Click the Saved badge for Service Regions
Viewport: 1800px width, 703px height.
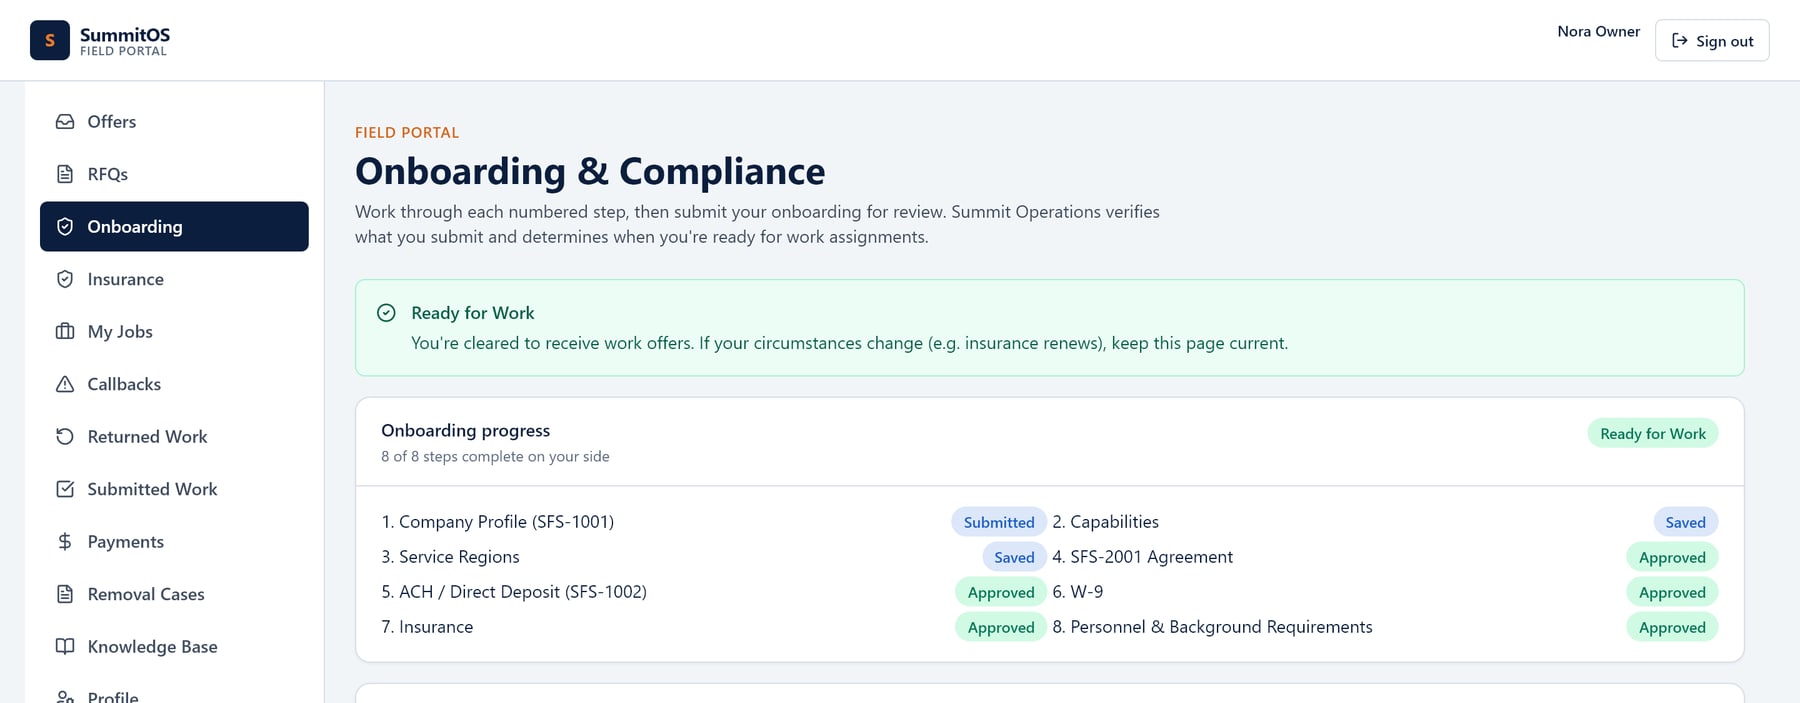[x=1014, y=557]
